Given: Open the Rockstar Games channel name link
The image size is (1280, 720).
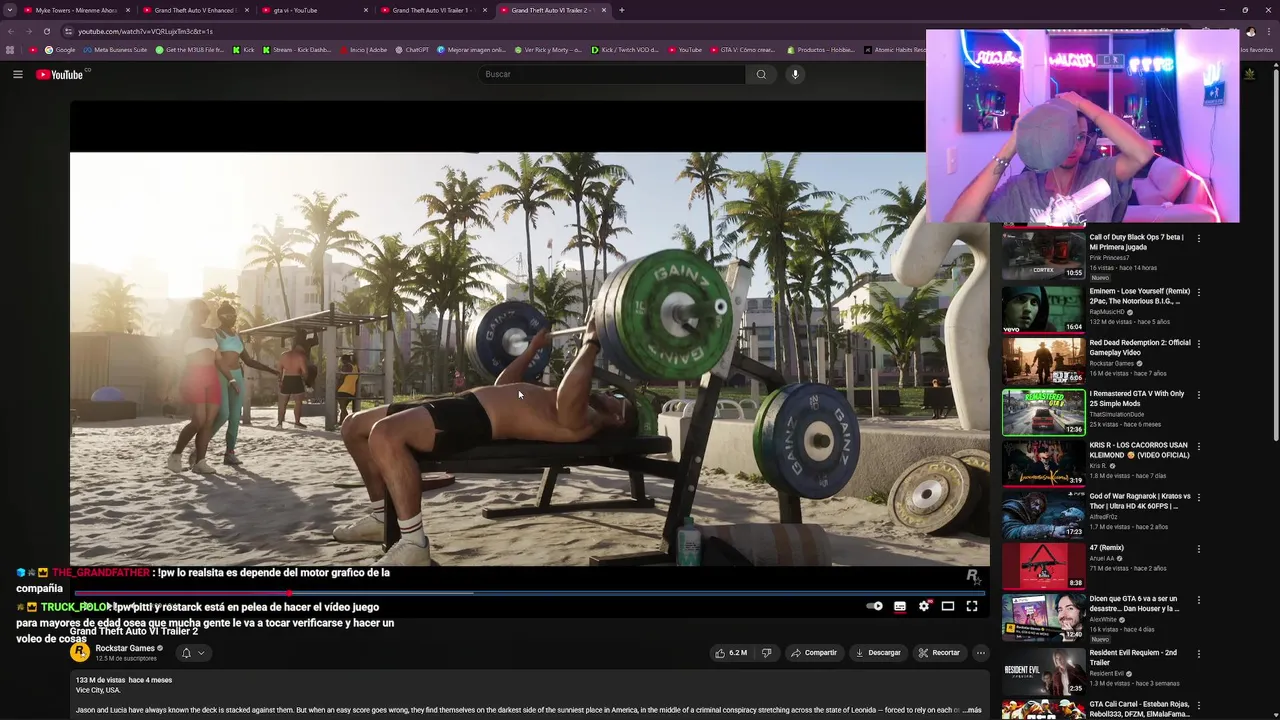Looking at the screenshot, I should [x=125, y=648].
